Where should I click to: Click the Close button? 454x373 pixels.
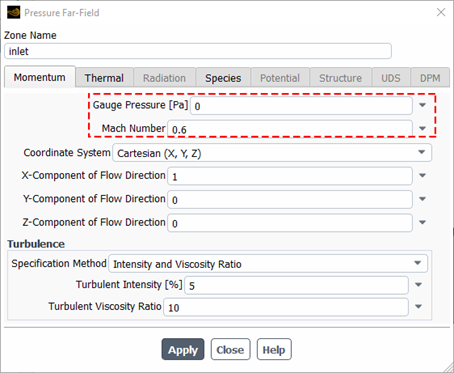click(230, 349)
